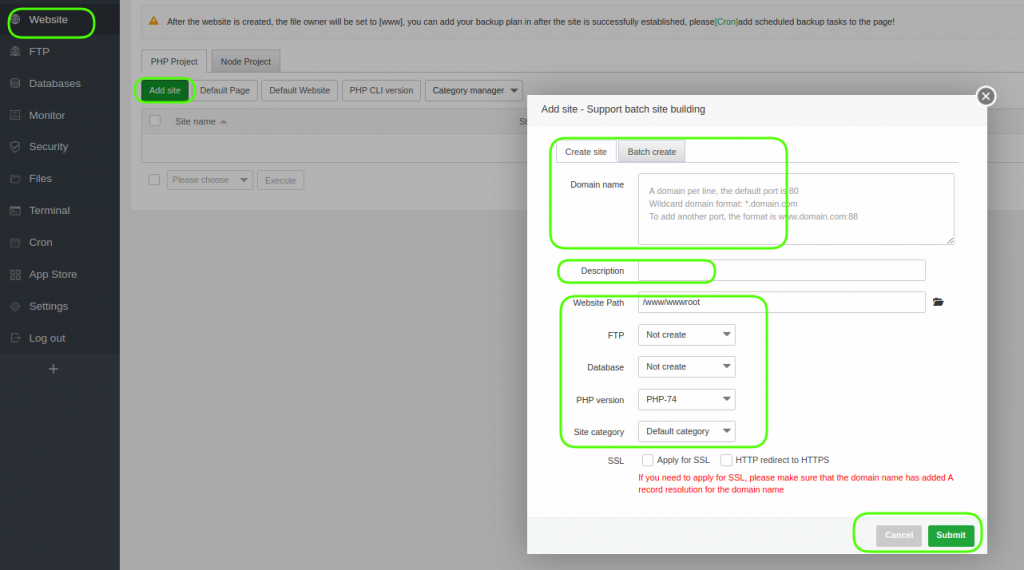Open the Site category dropdown
Viewport: 1024px width, 570px height.
pyautogui.click(x=686, y=431)
